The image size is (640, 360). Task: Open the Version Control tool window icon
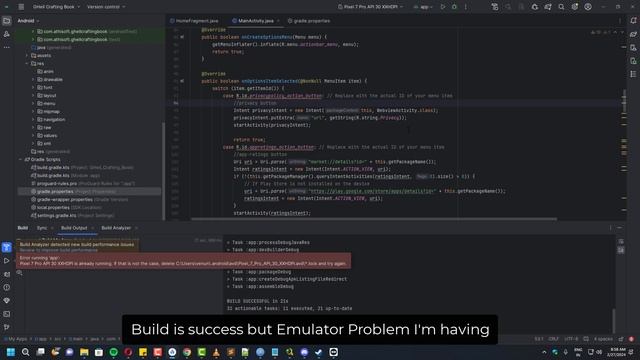pos(7,327)
